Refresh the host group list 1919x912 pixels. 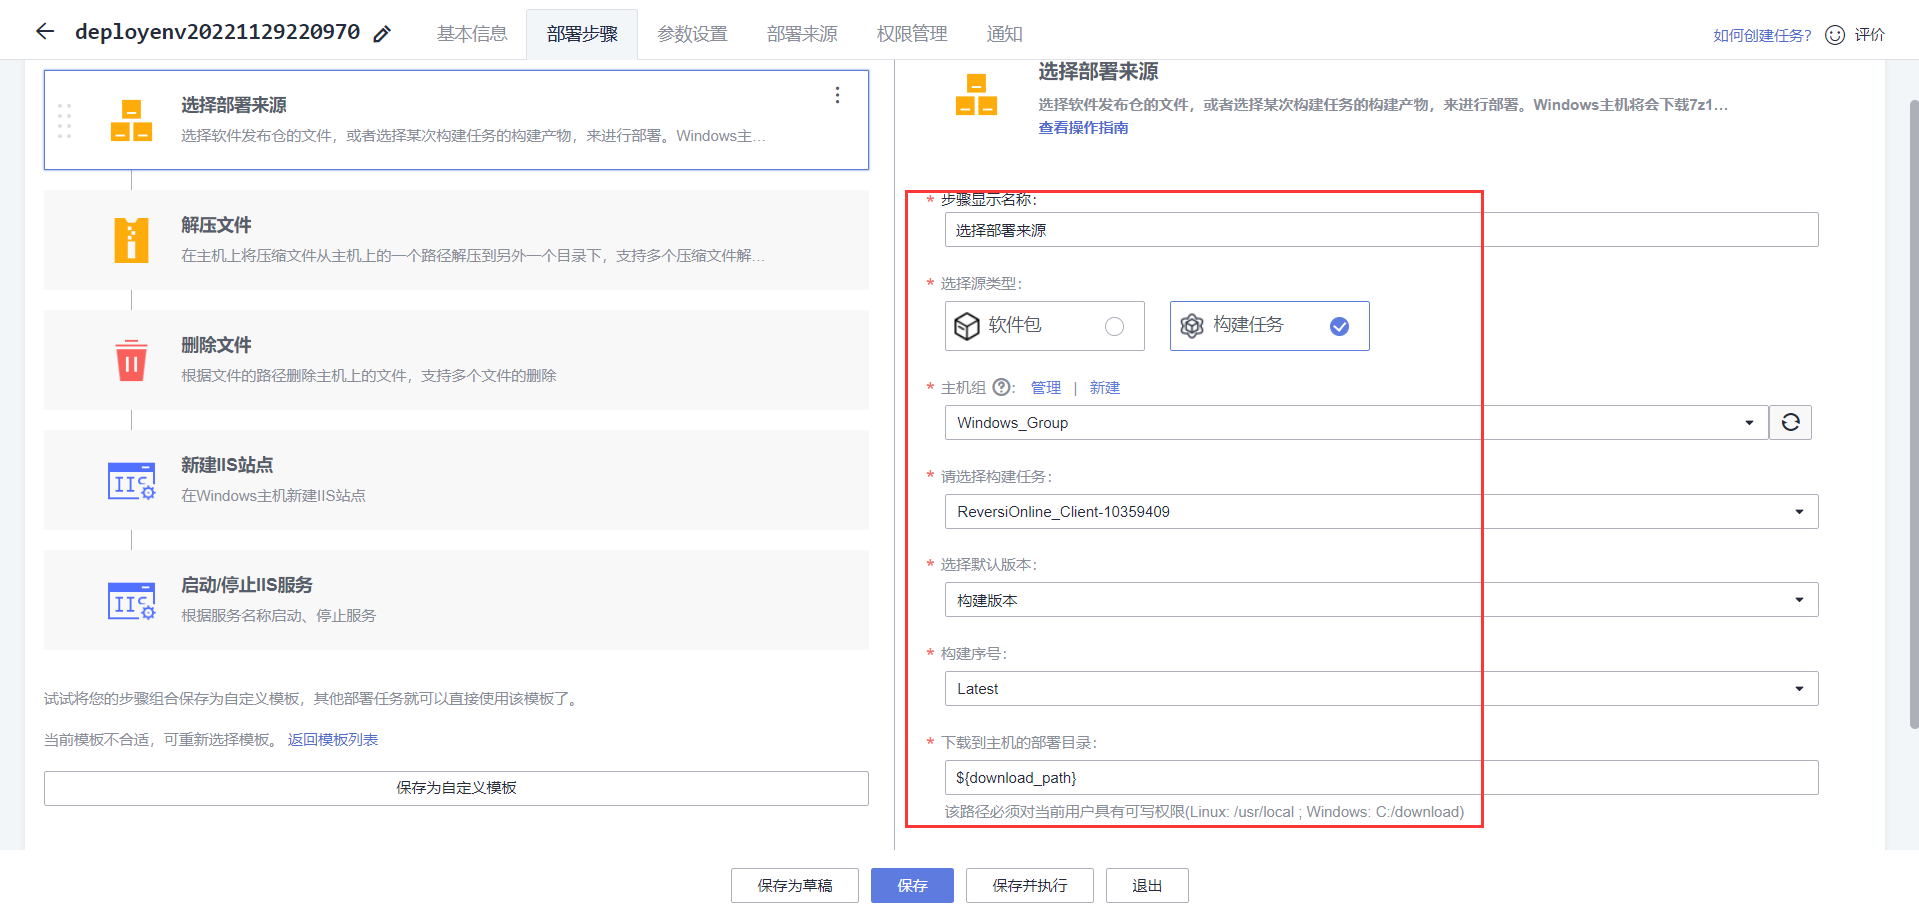1790,422
